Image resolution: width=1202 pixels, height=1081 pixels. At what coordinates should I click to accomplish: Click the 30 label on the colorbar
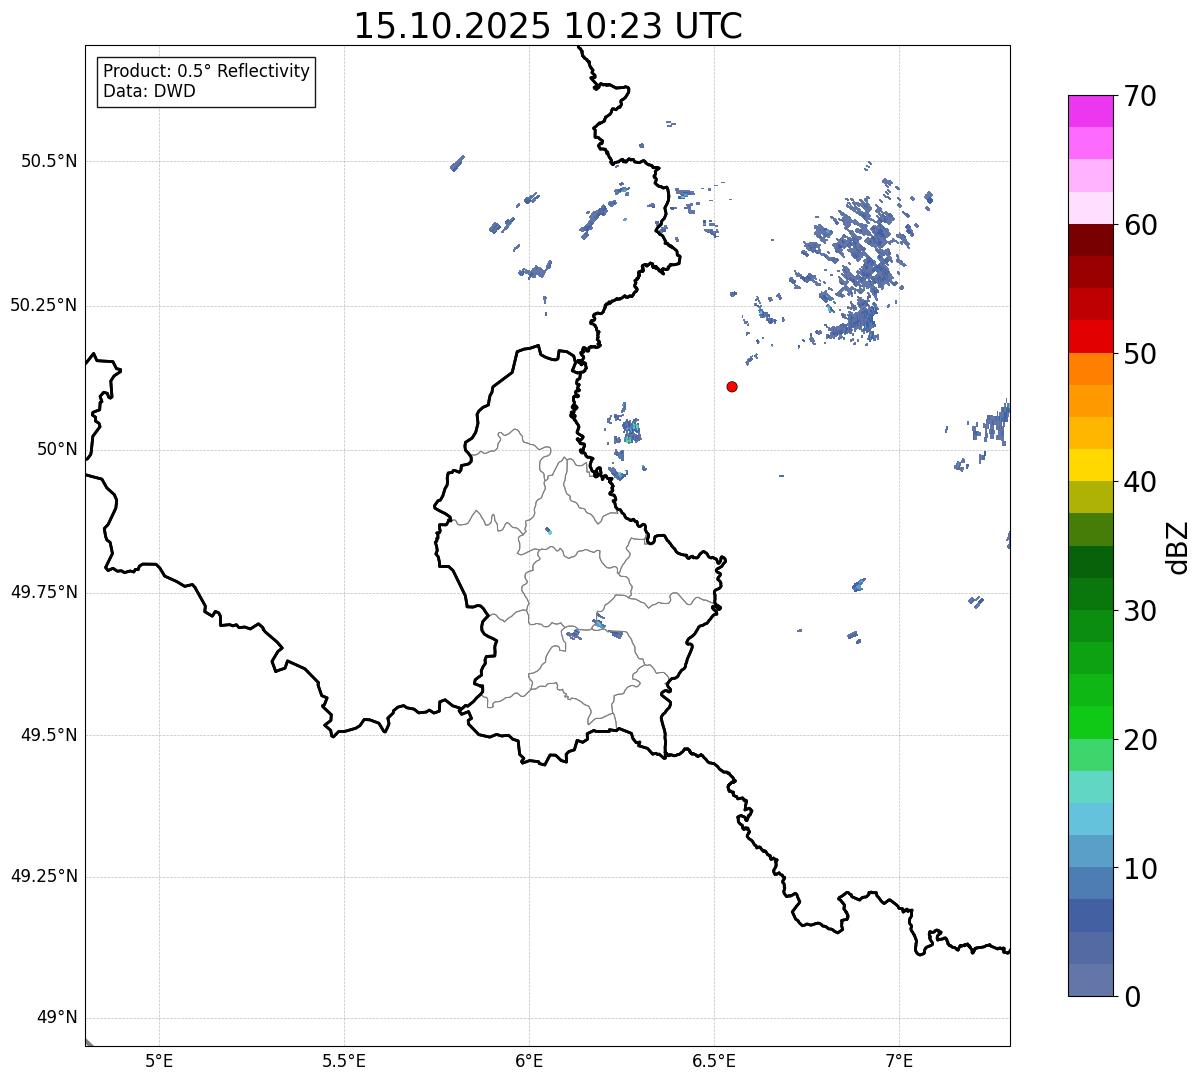1140,611
